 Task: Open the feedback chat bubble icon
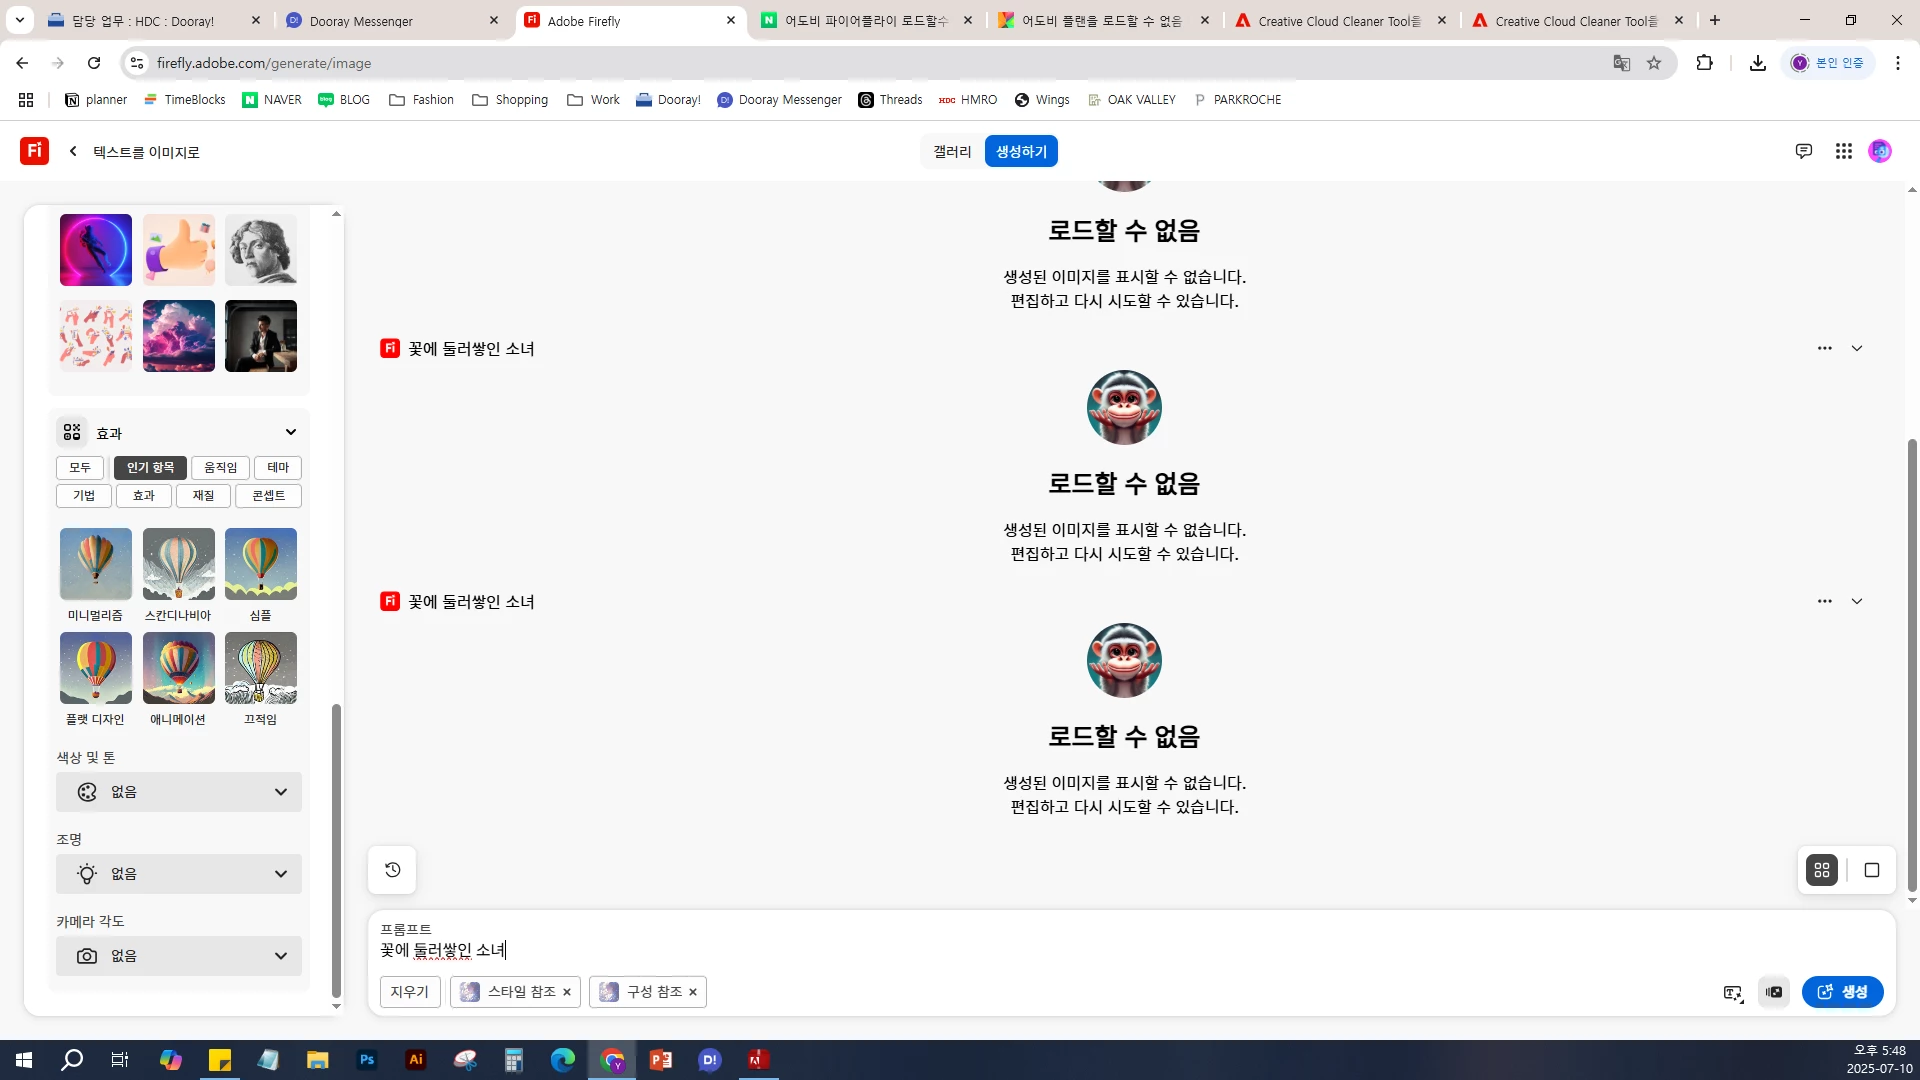(1804, 151)
